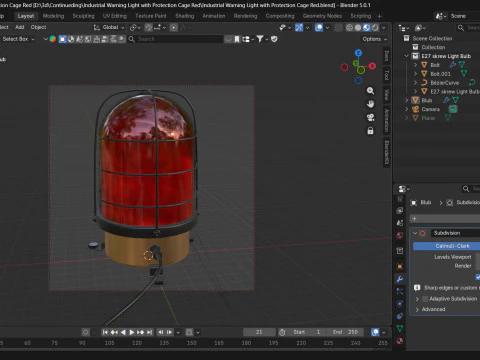Expand the Camera object in outliner

[x=406, y=109]
